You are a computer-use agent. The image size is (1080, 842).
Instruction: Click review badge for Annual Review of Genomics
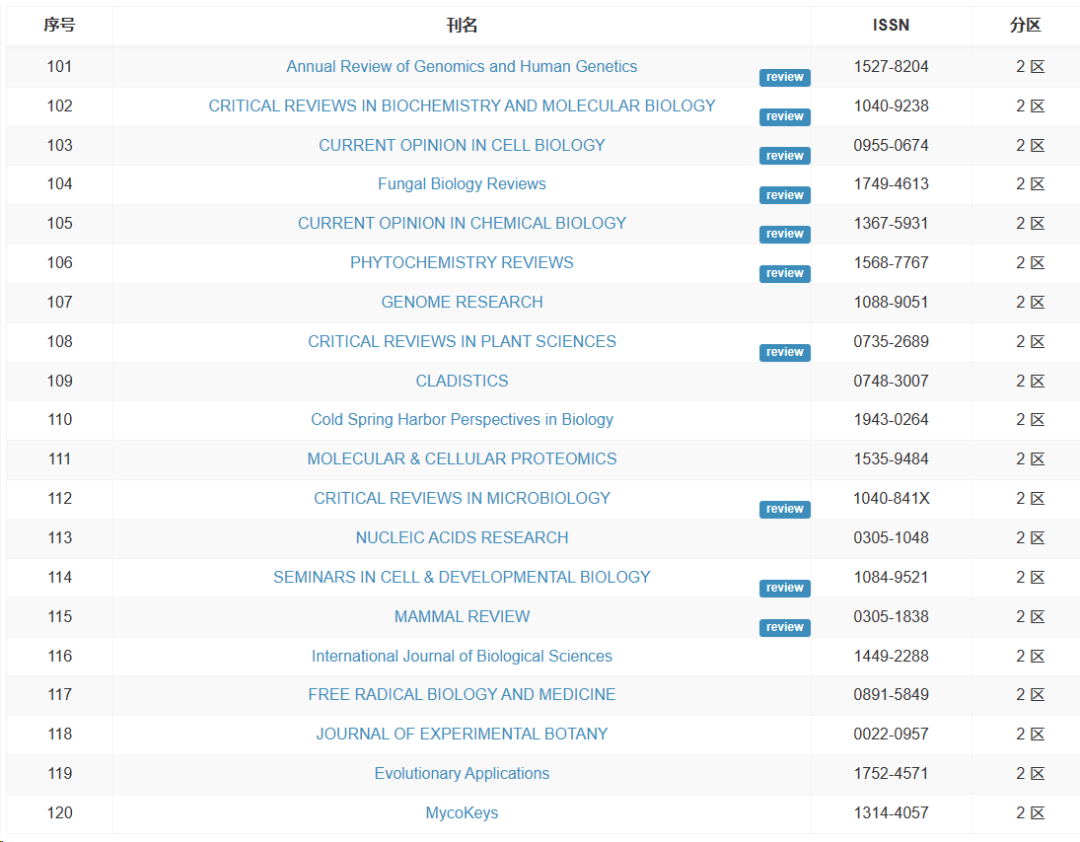(785, 77)
